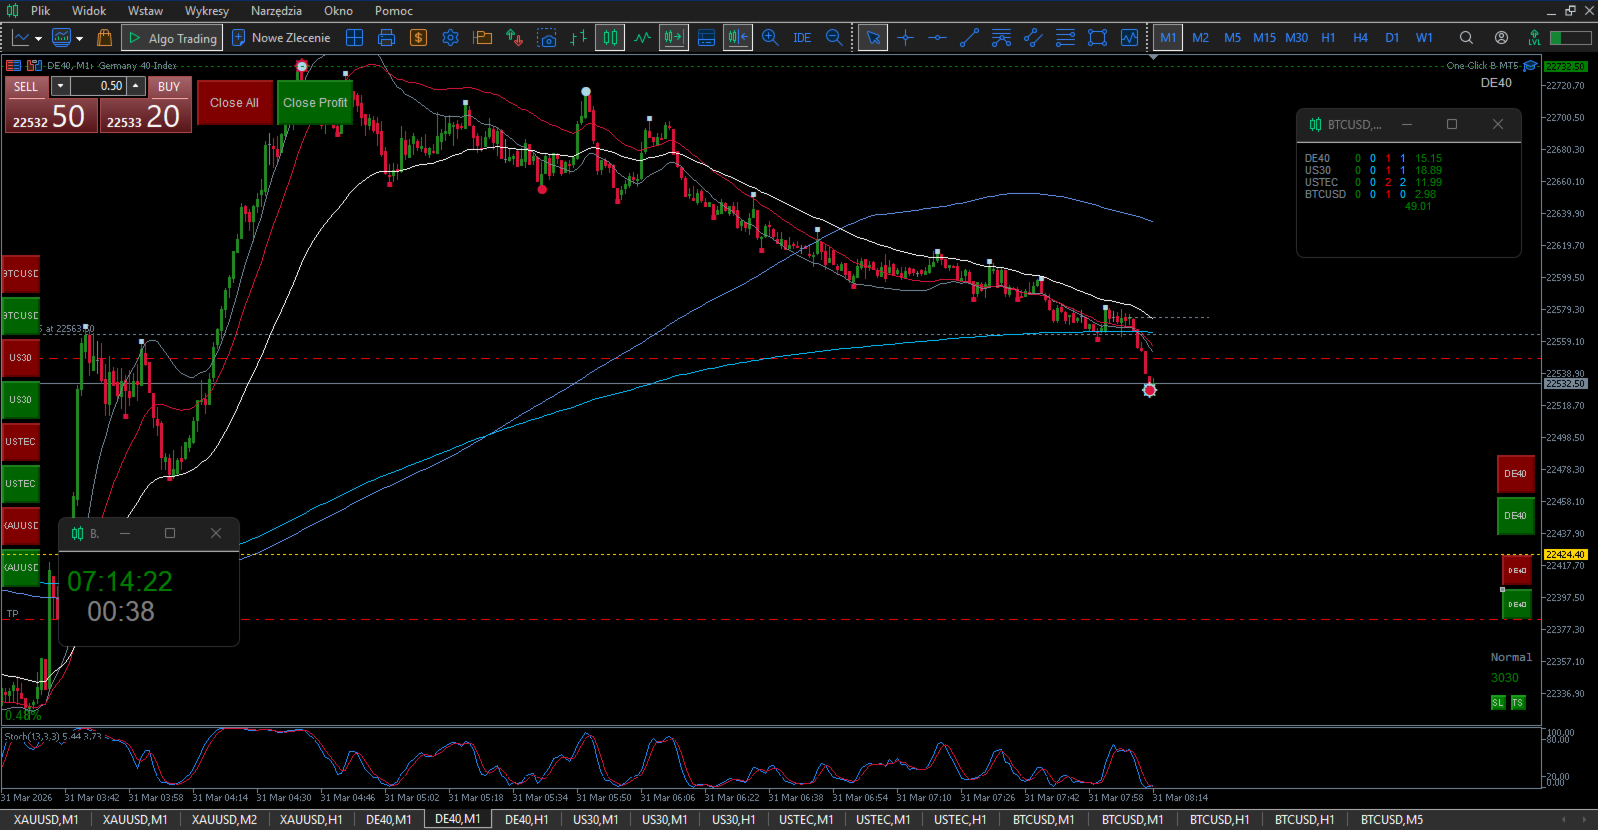Expand the second toolbar chart dropdown arrow

(x=79, y=39)
